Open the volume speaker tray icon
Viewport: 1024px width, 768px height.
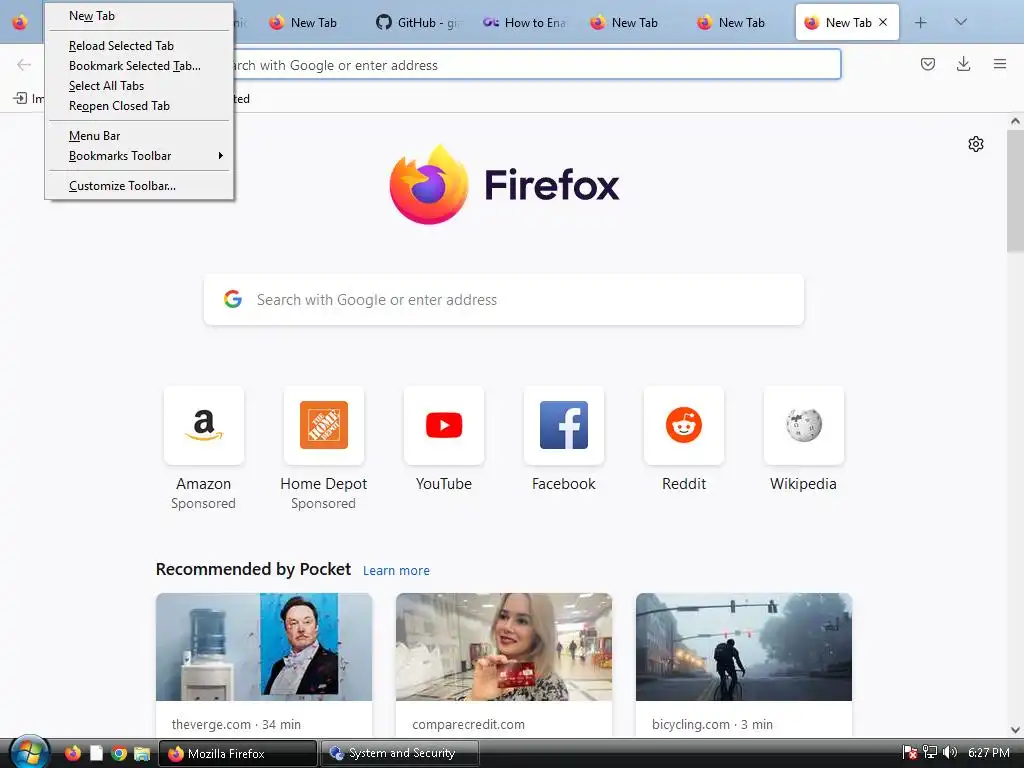(x=950, y=752)
